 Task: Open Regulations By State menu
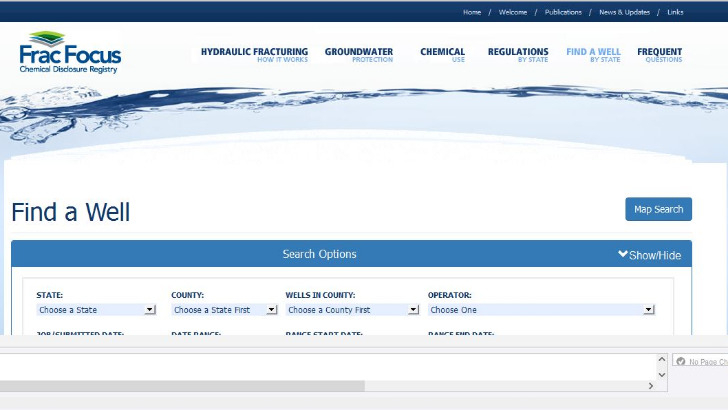coord(518,54)
